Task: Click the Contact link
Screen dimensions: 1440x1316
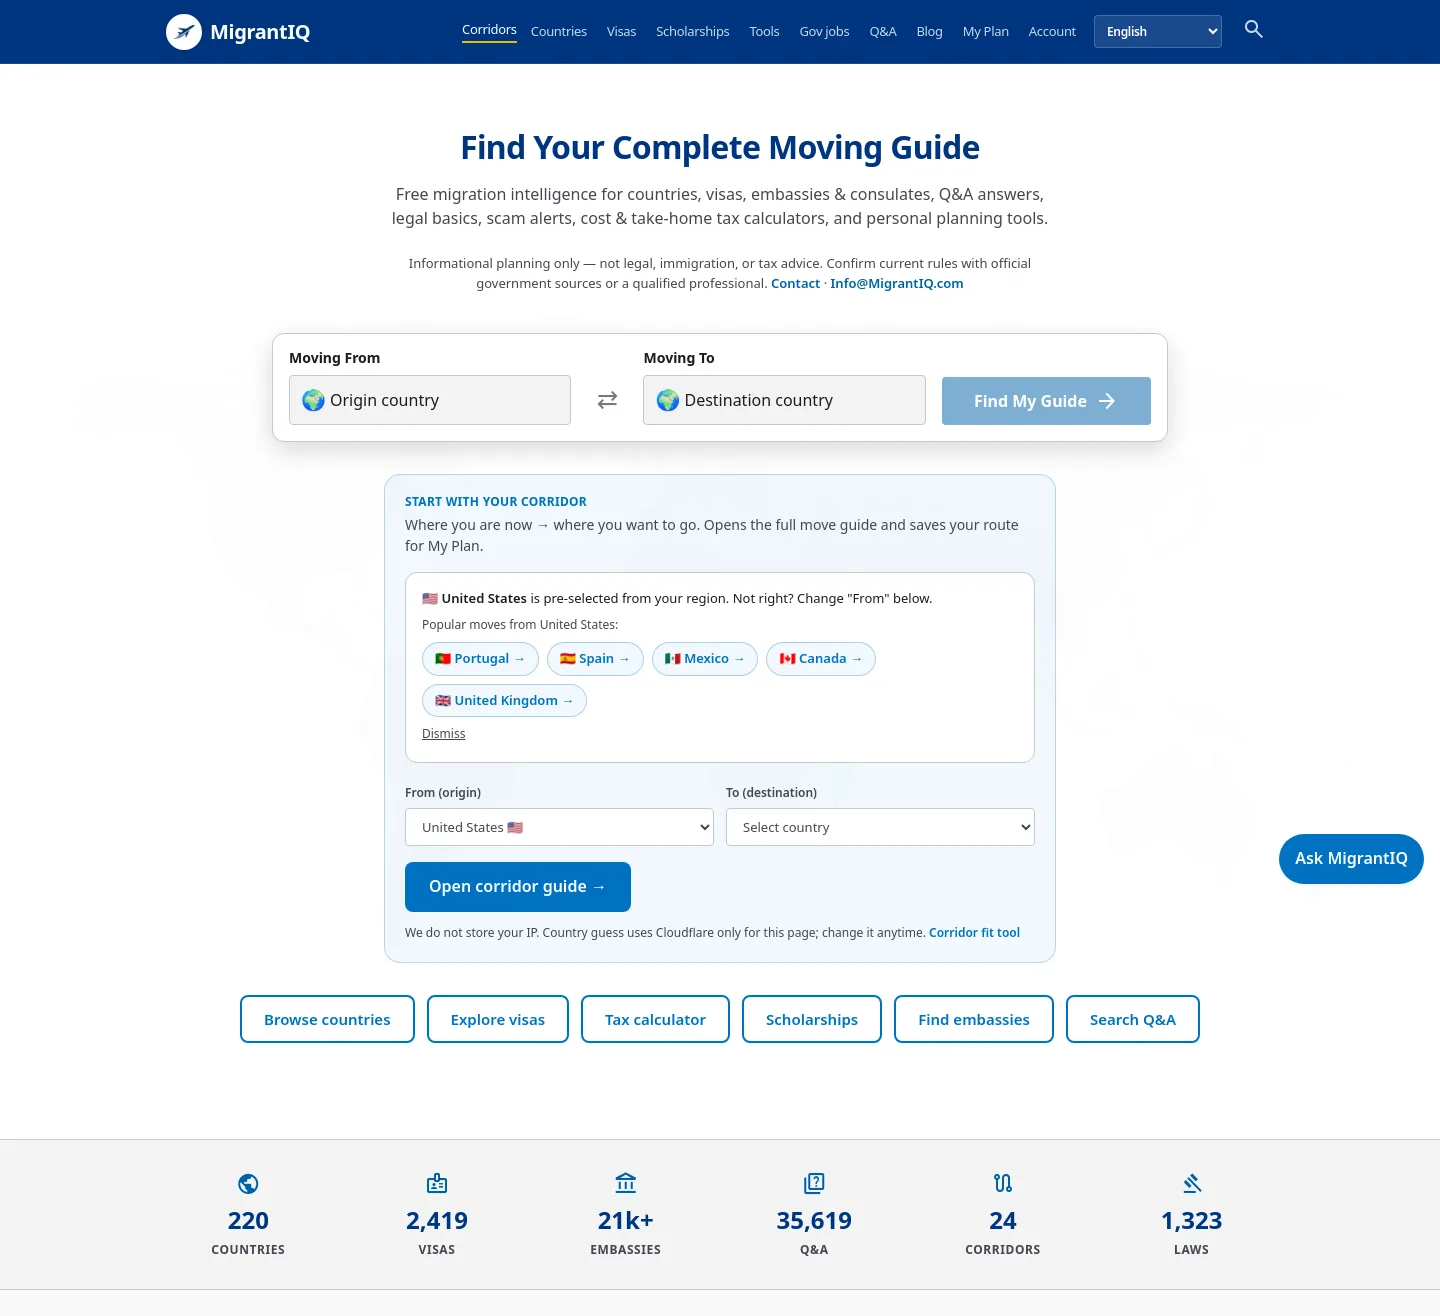Action: [795, 284]
